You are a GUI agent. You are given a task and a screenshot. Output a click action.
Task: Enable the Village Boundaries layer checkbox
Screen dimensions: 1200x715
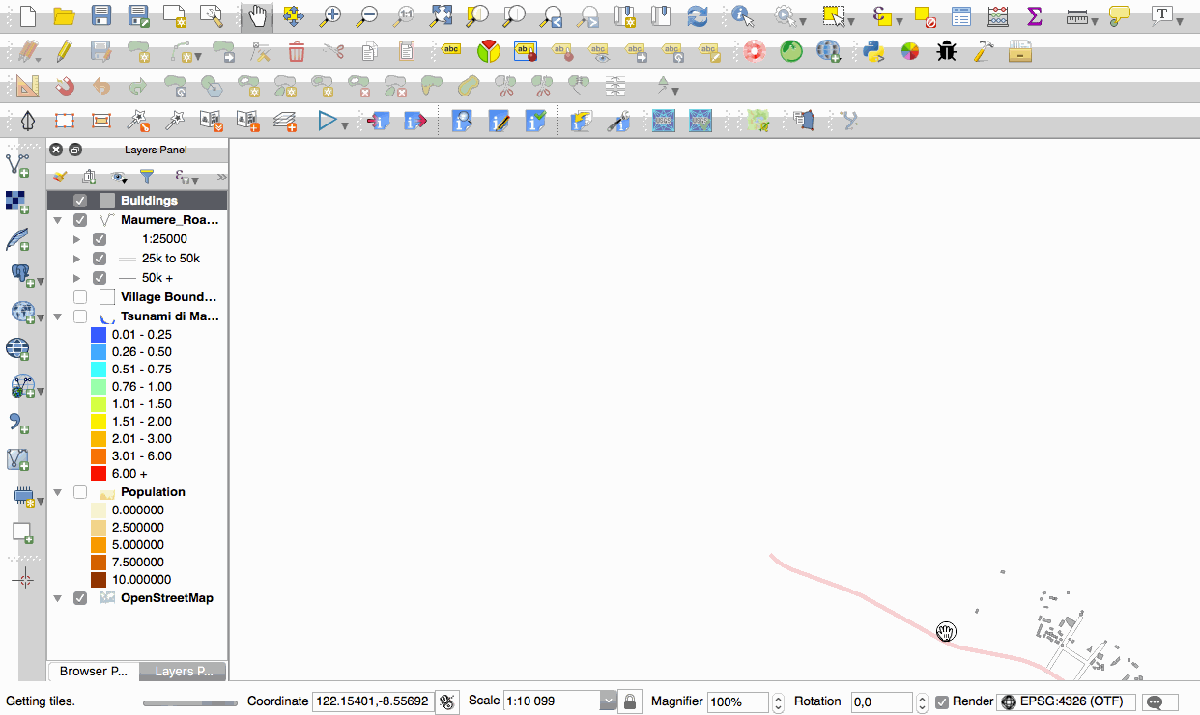coord(80,297)
